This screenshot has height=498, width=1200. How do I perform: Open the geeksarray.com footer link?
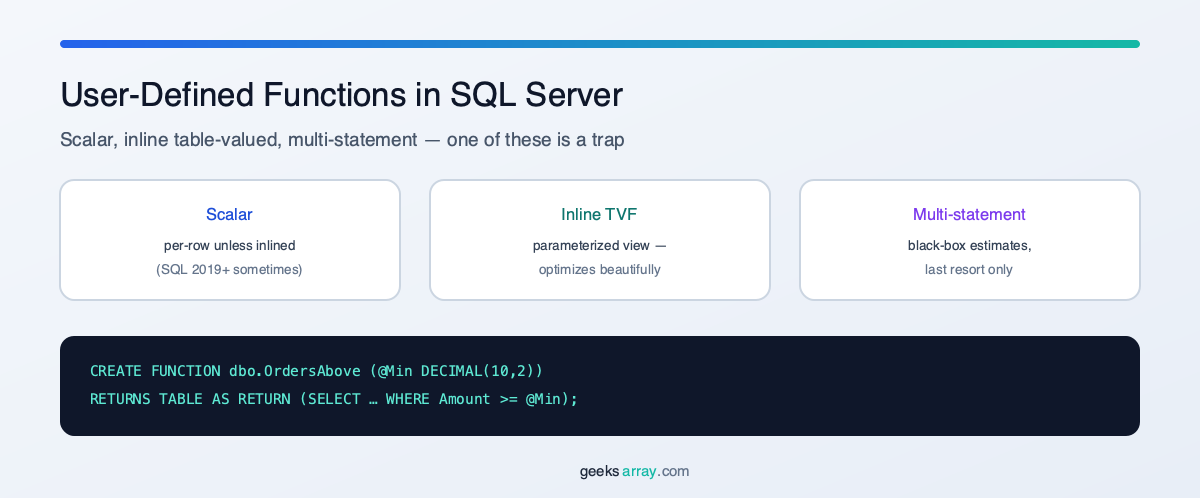[x=634, y=472]
